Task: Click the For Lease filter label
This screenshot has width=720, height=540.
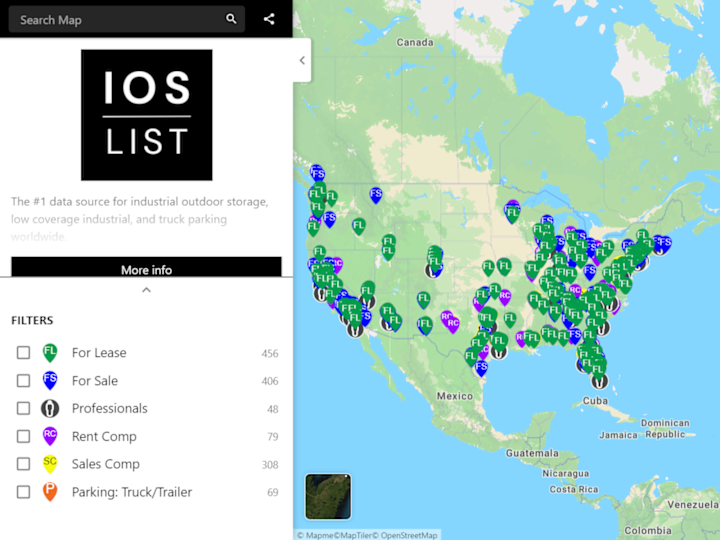Action: (99, 353)
